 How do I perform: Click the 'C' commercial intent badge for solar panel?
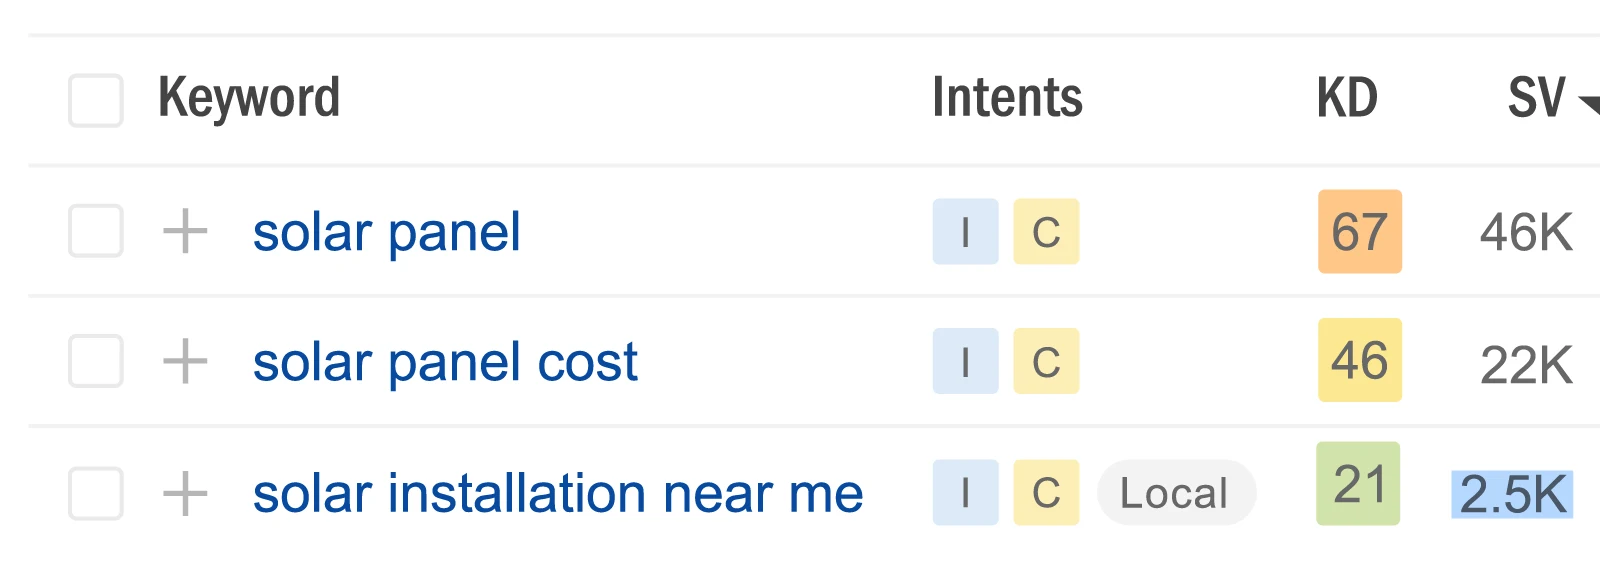tap(1046, 232)
